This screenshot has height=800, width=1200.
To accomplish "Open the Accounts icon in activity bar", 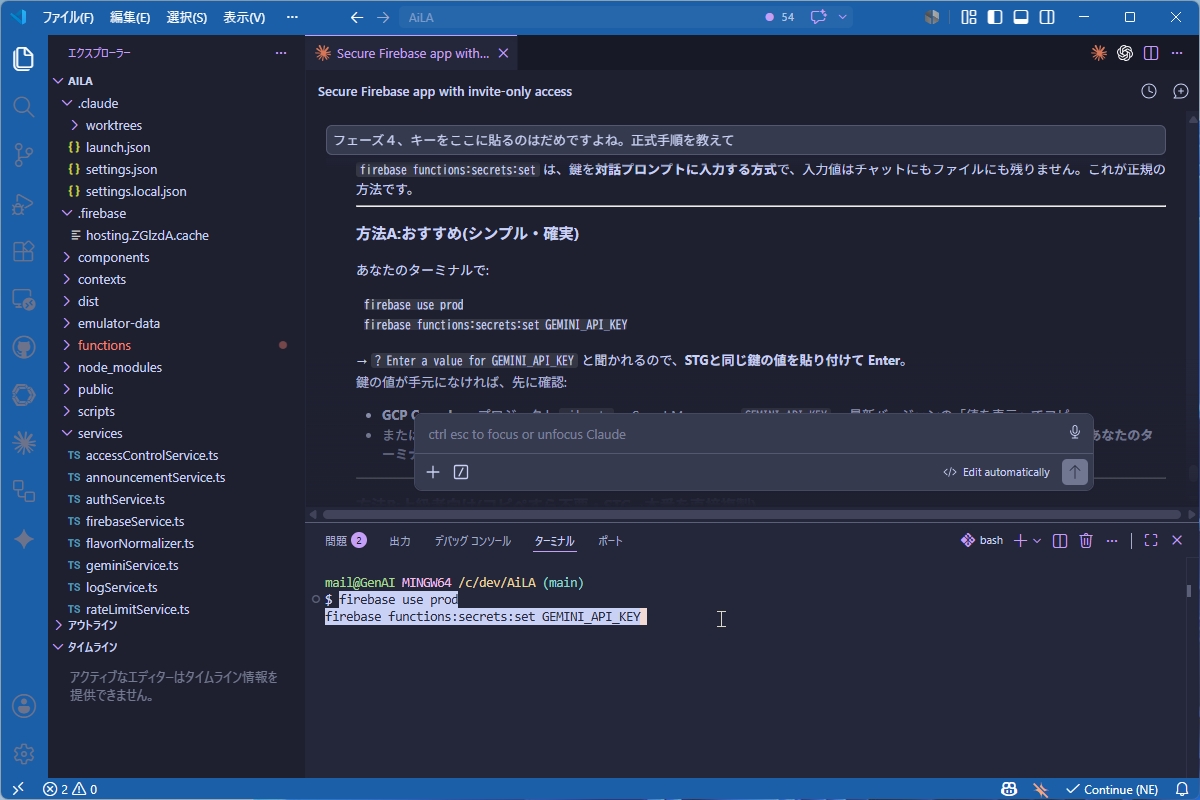I will 24,706.
